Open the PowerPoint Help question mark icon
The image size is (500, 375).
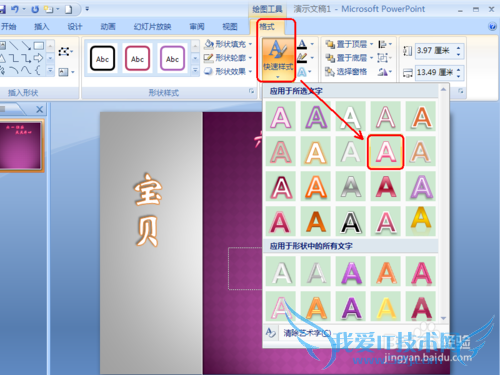[492, 27]
